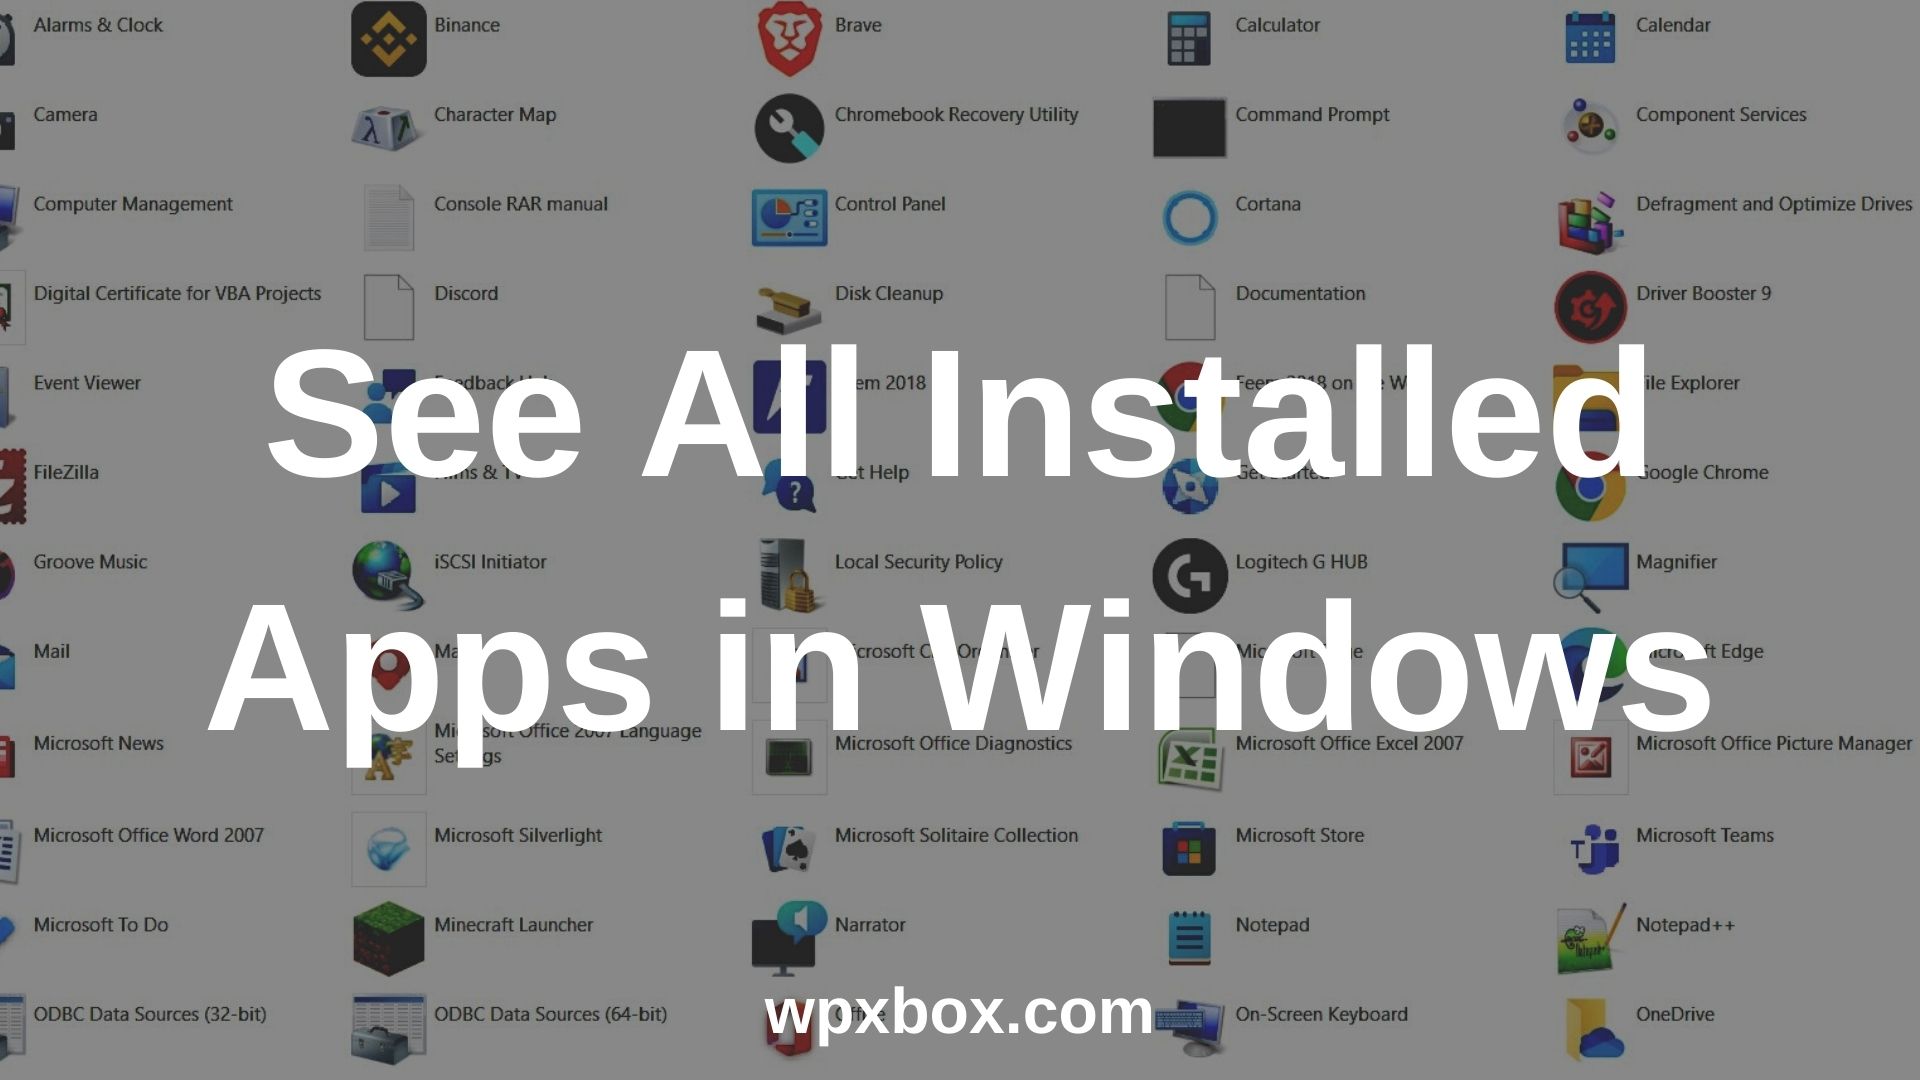
Task: Expand ODBC Data Sources 64-bit
Action: [550, 1014]
